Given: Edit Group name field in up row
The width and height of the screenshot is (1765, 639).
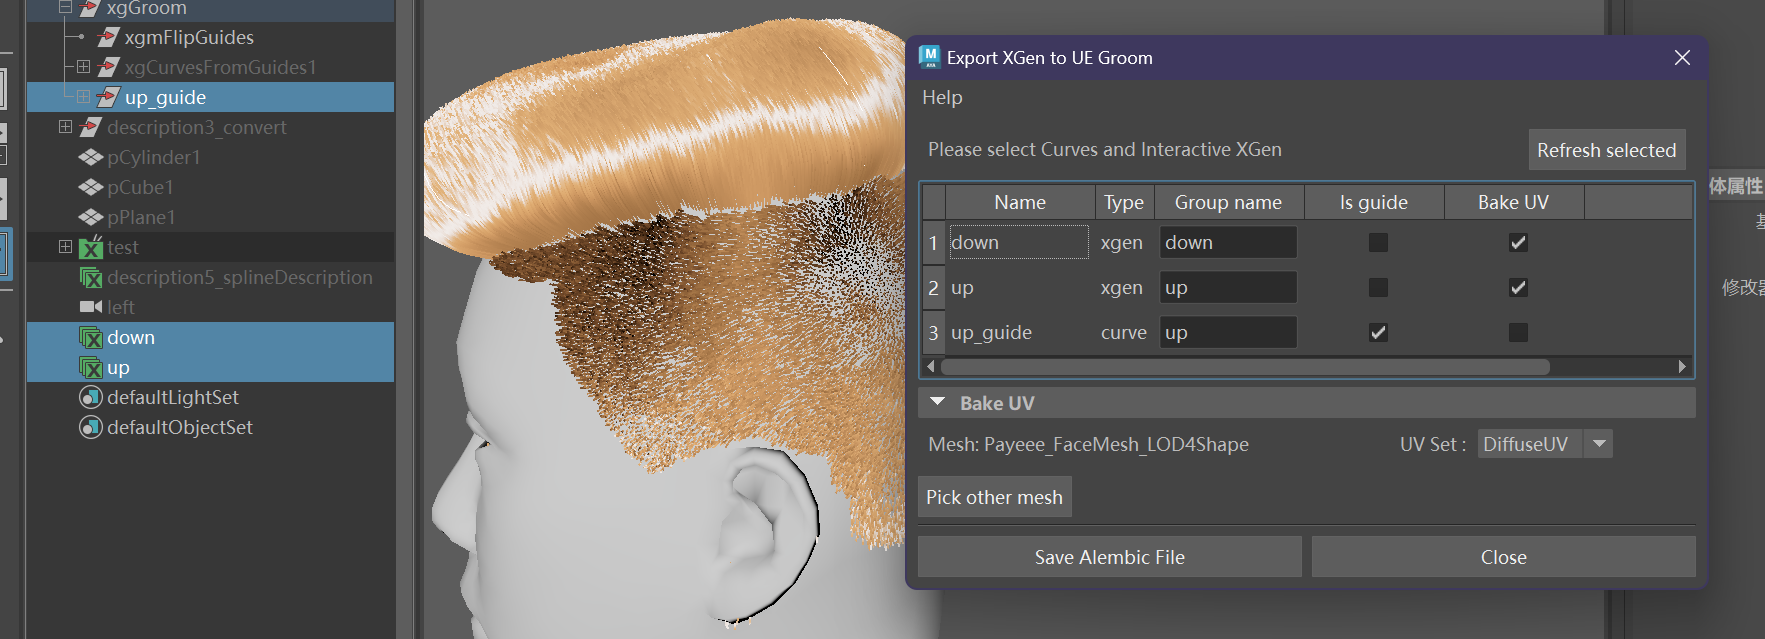Looking at the screenshot, I should click(x=1228, y=287).
